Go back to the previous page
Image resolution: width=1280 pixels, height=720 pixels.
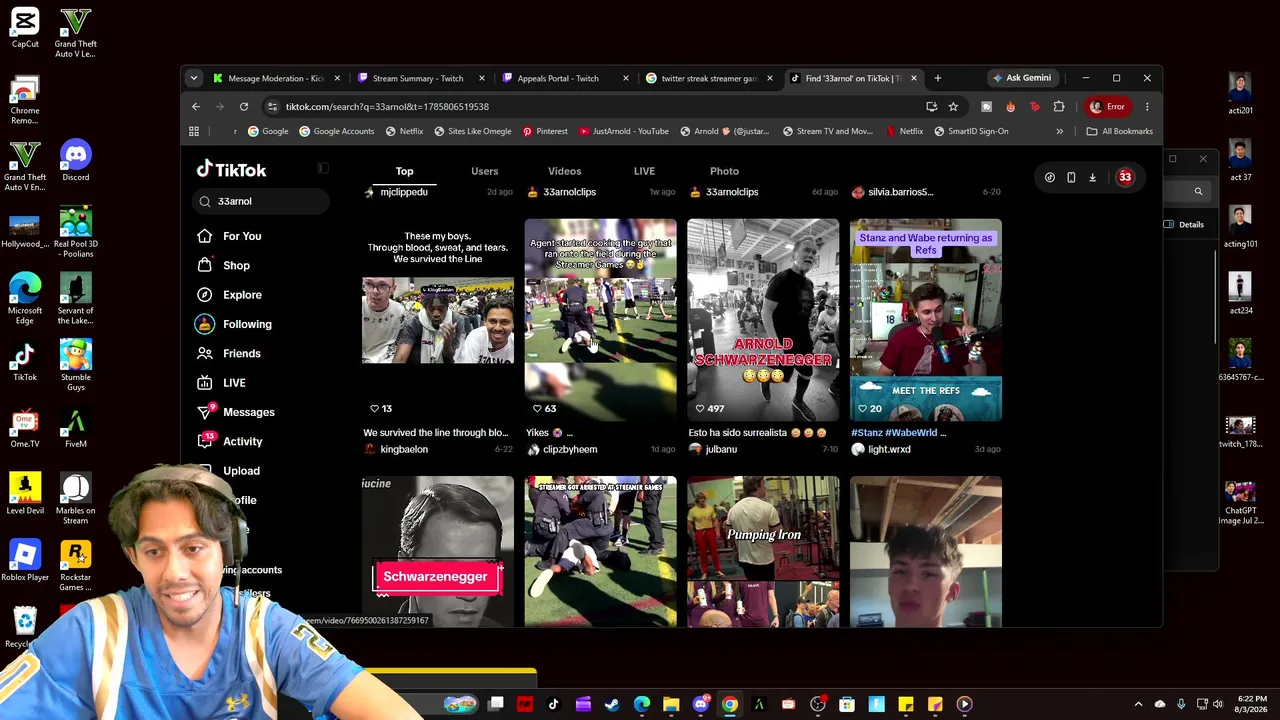point(196,106)
